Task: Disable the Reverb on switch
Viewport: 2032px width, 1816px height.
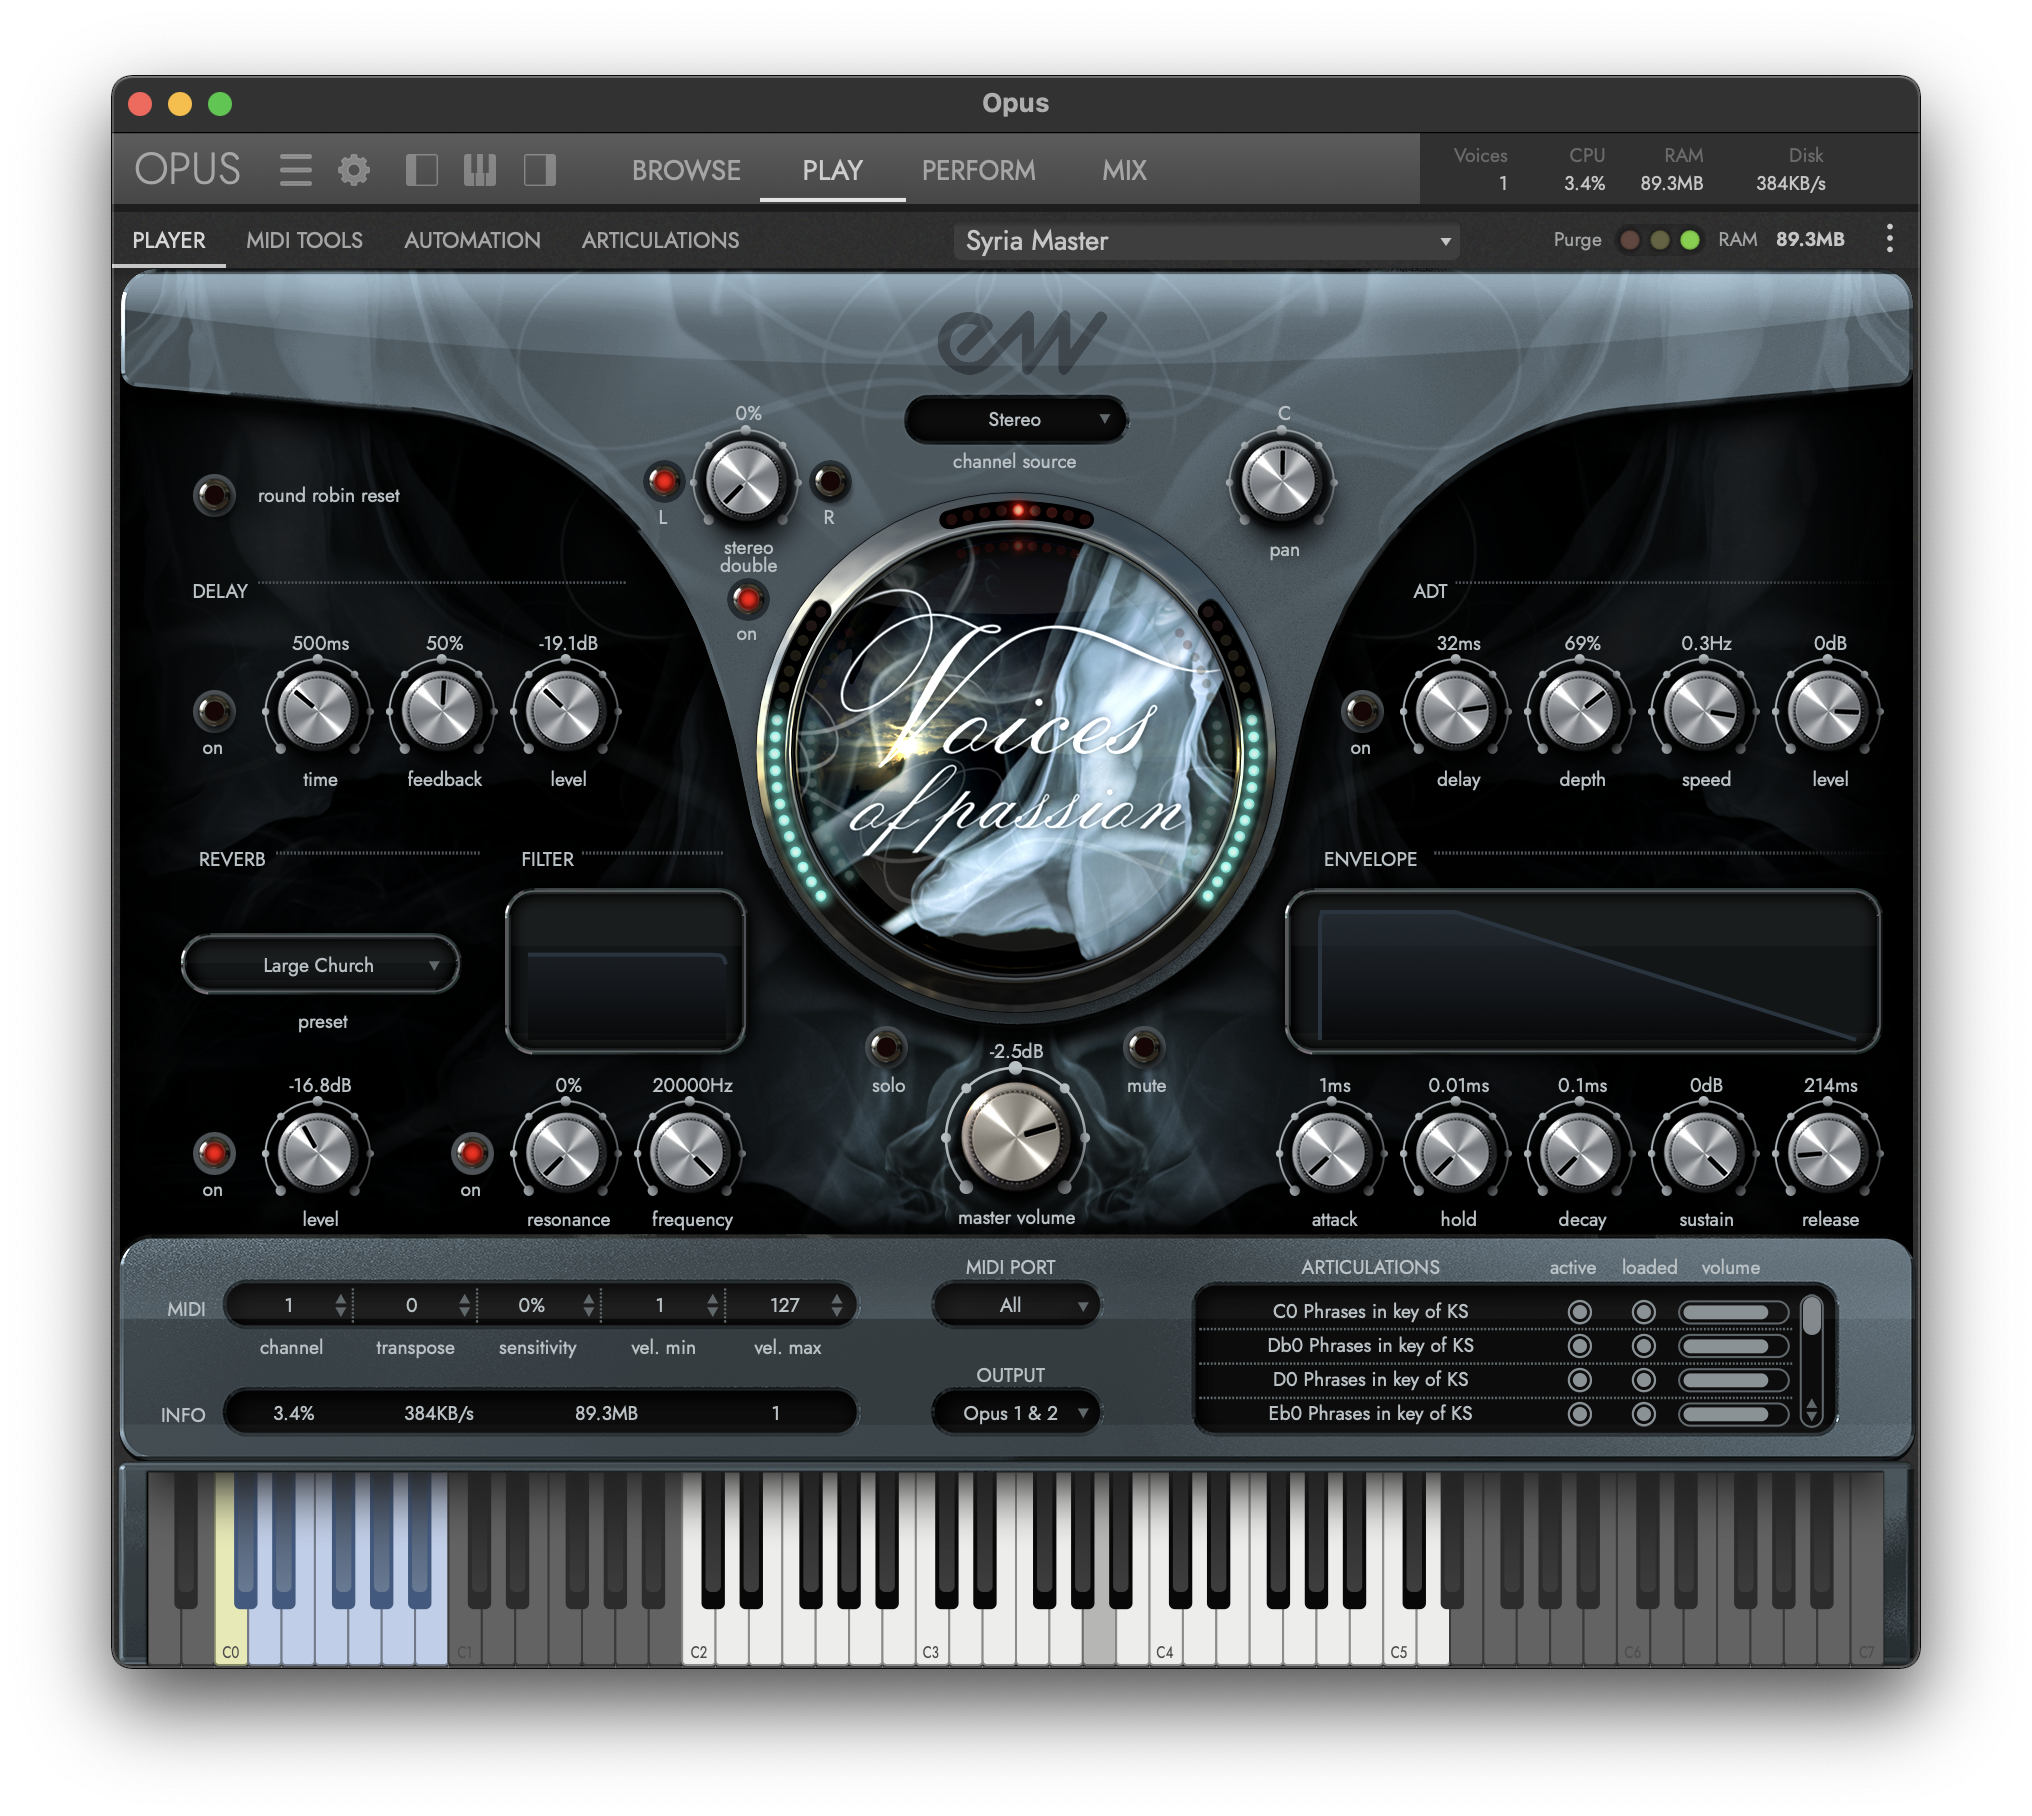Action: [213, 1153]
